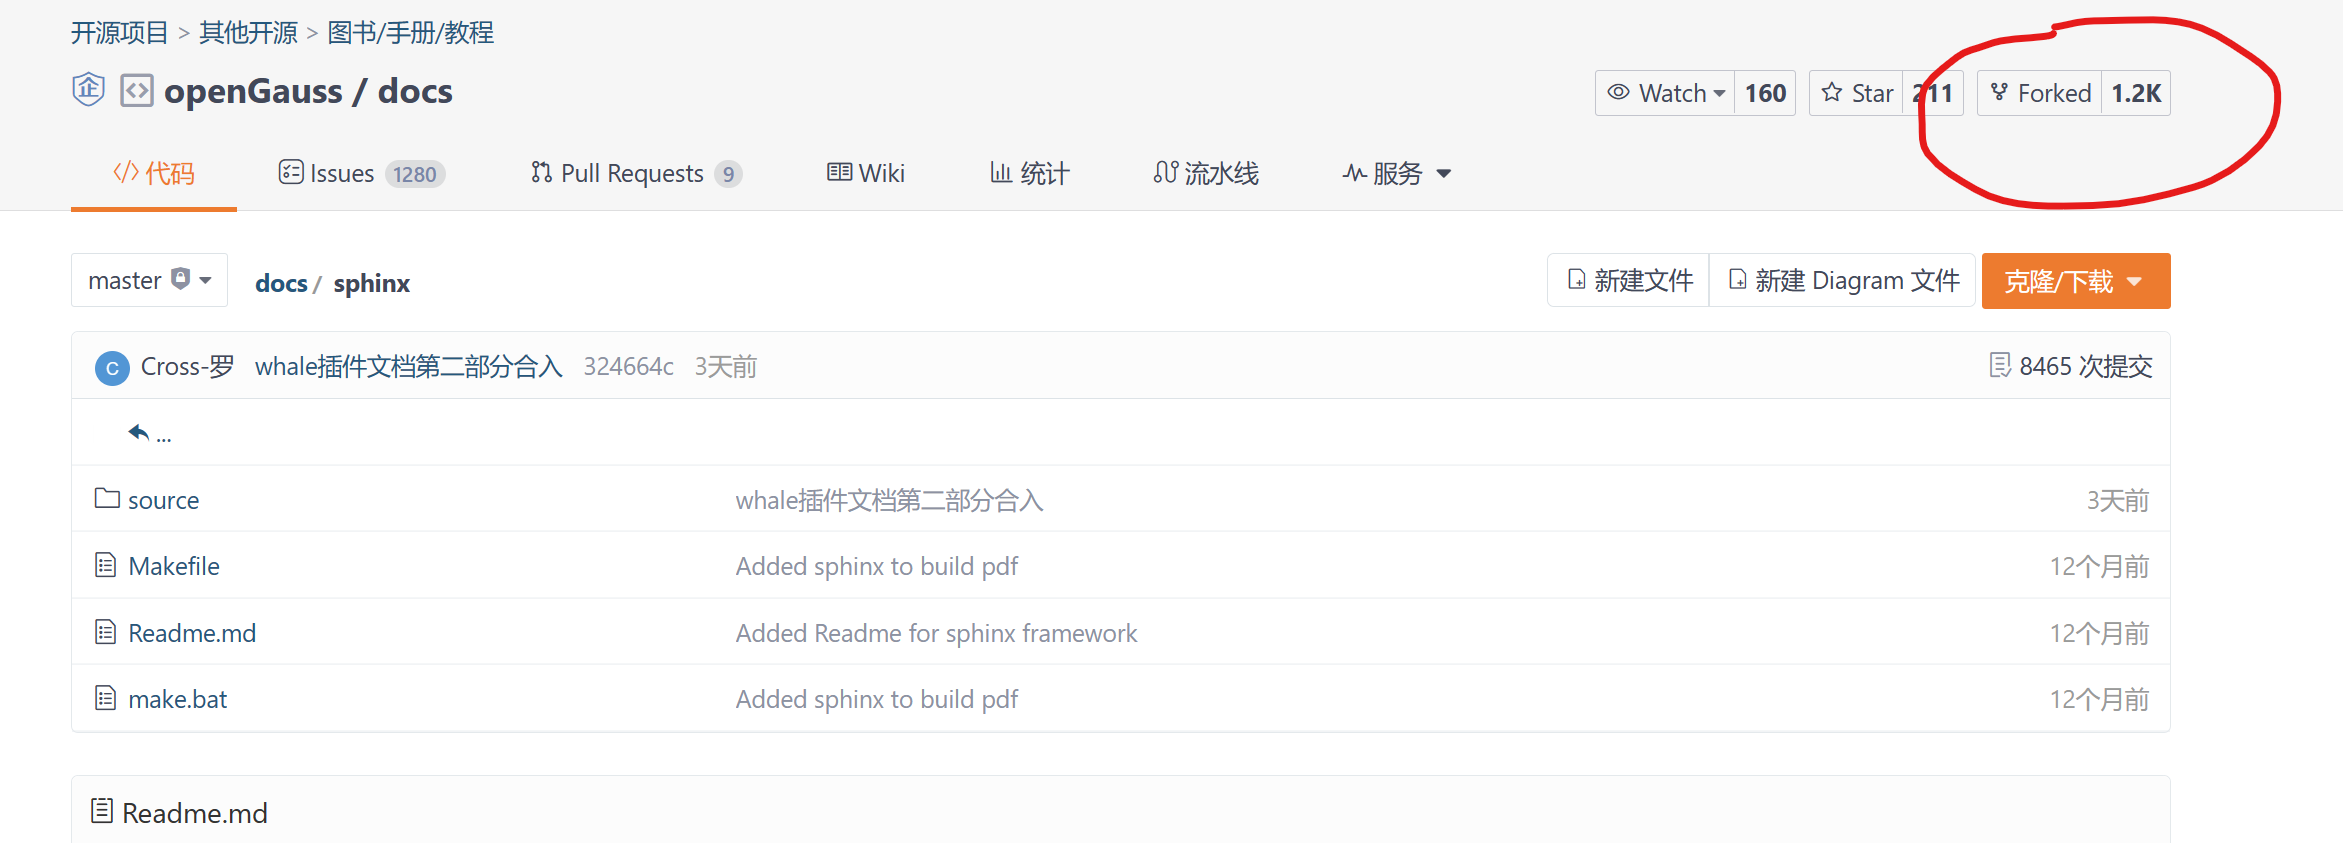The image size is (2343, 843).
Task: Click the code repository icon beside openGauss
Action: [x=137, y=91]
